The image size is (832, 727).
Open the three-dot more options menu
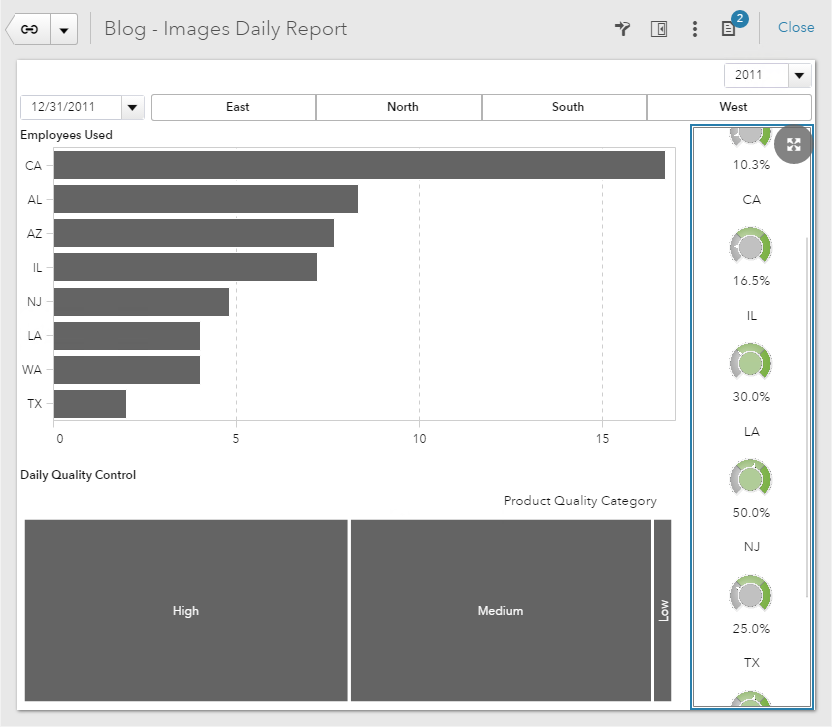coord(695,29)
